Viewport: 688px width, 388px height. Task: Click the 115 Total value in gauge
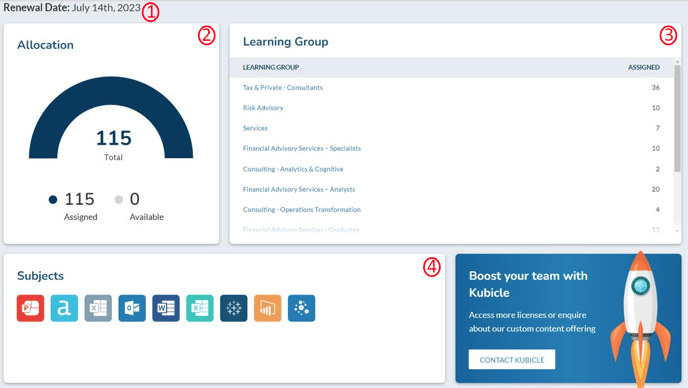click(x=114, y=138)
